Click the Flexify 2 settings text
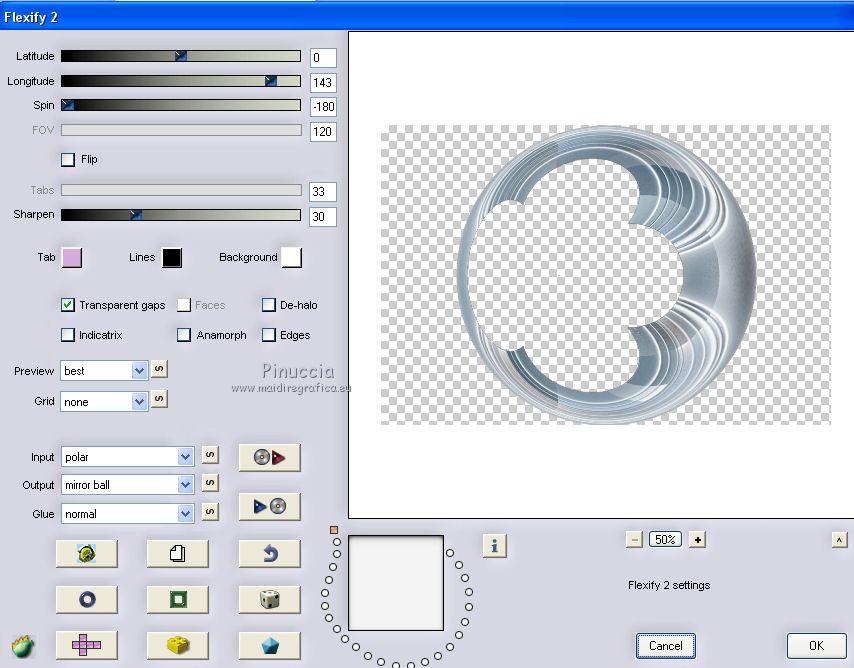This screenshot has width=854, height=668. tap(669, 585)
